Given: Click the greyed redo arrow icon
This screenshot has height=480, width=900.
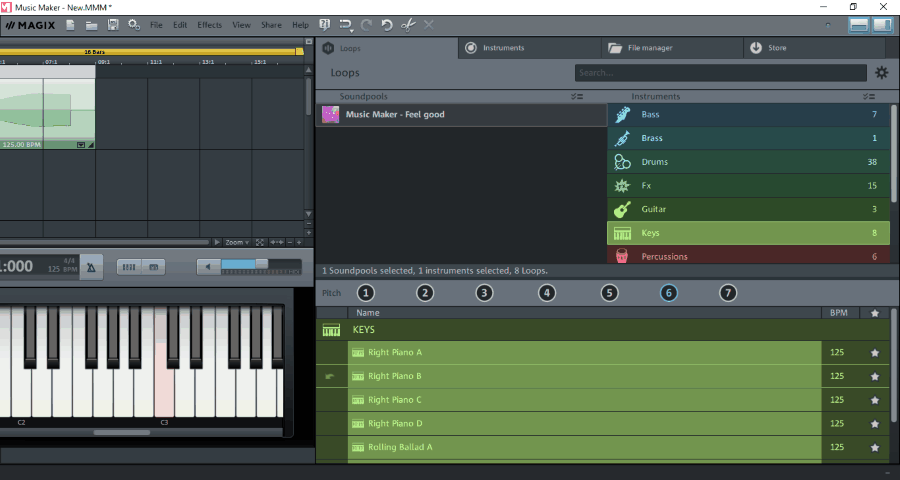Looking at the screenshot, I should click(366, 25).
